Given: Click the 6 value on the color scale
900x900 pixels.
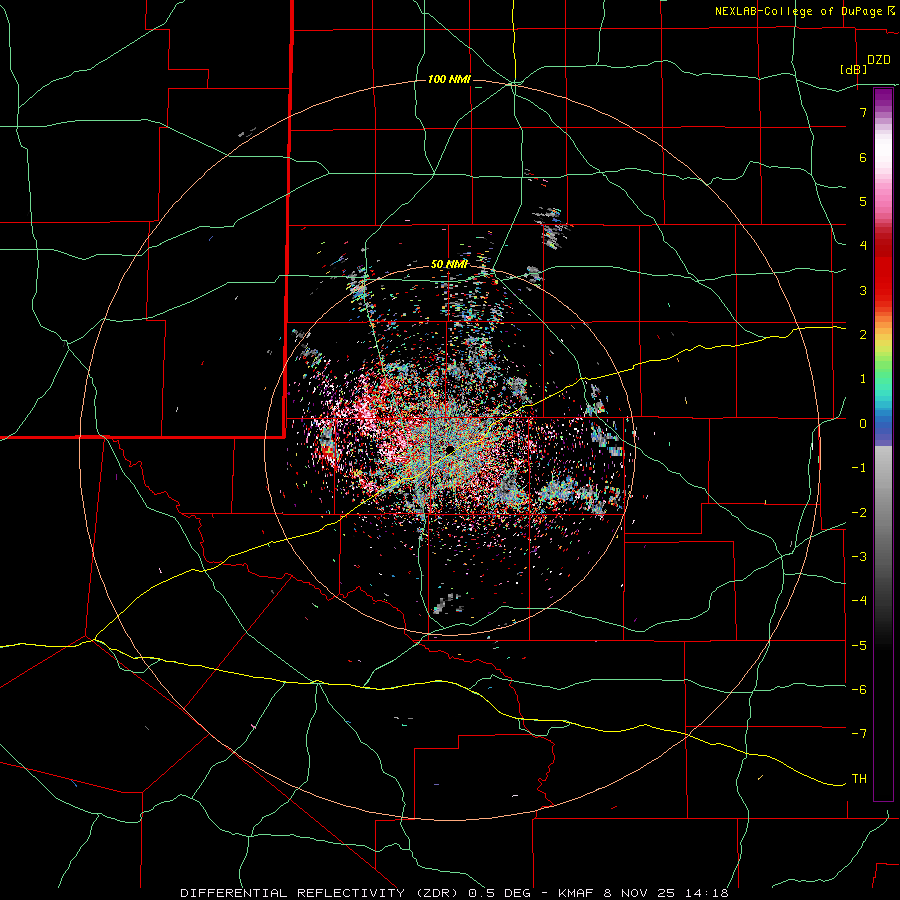Looking at the screenshot, I should click(x=863, y=157).
